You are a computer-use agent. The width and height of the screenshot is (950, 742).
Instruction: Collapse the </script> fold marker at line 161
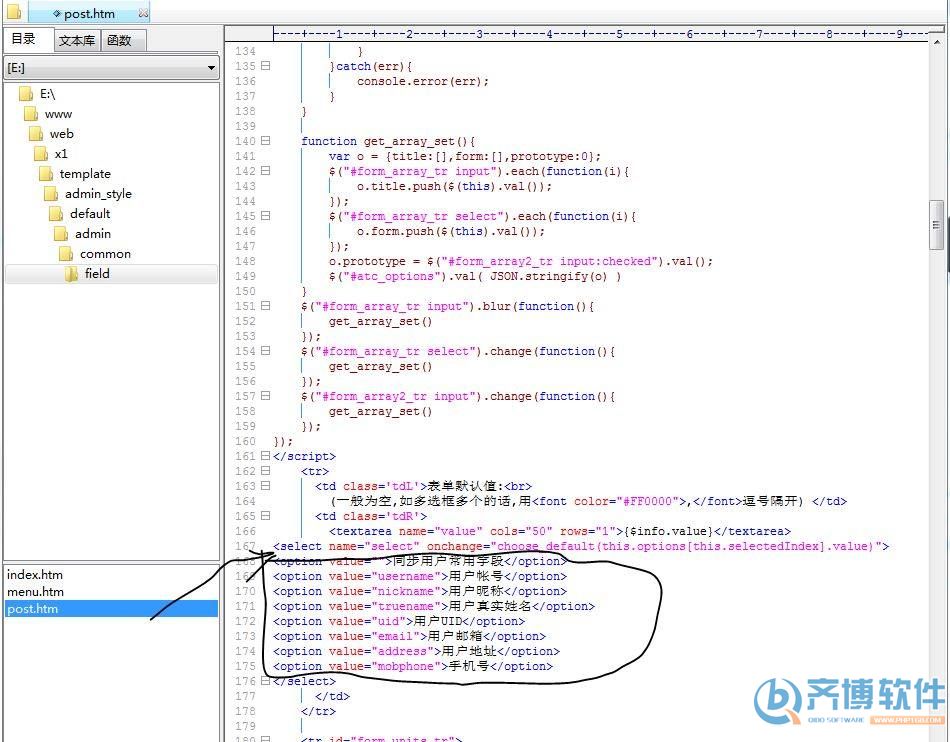pyautogui.click(x=265, y=455)
